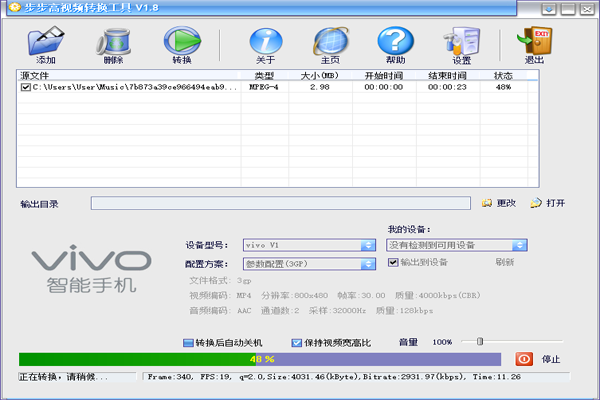This screenshot has width=600, height=400.
Task: Enable 转换后自动关机 checkbox
Action: 188,343
